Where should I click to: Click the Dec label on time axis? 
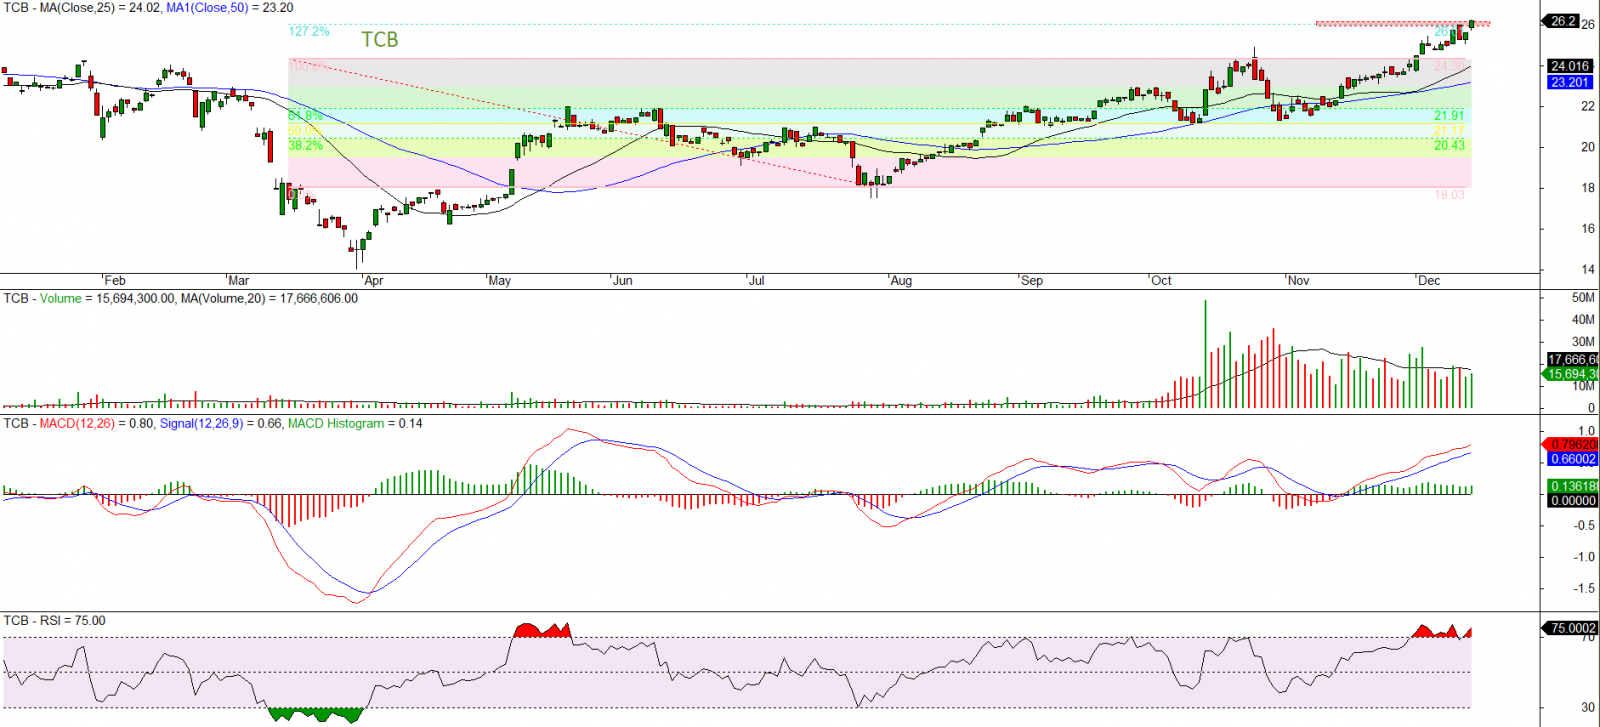(1429, 281)
